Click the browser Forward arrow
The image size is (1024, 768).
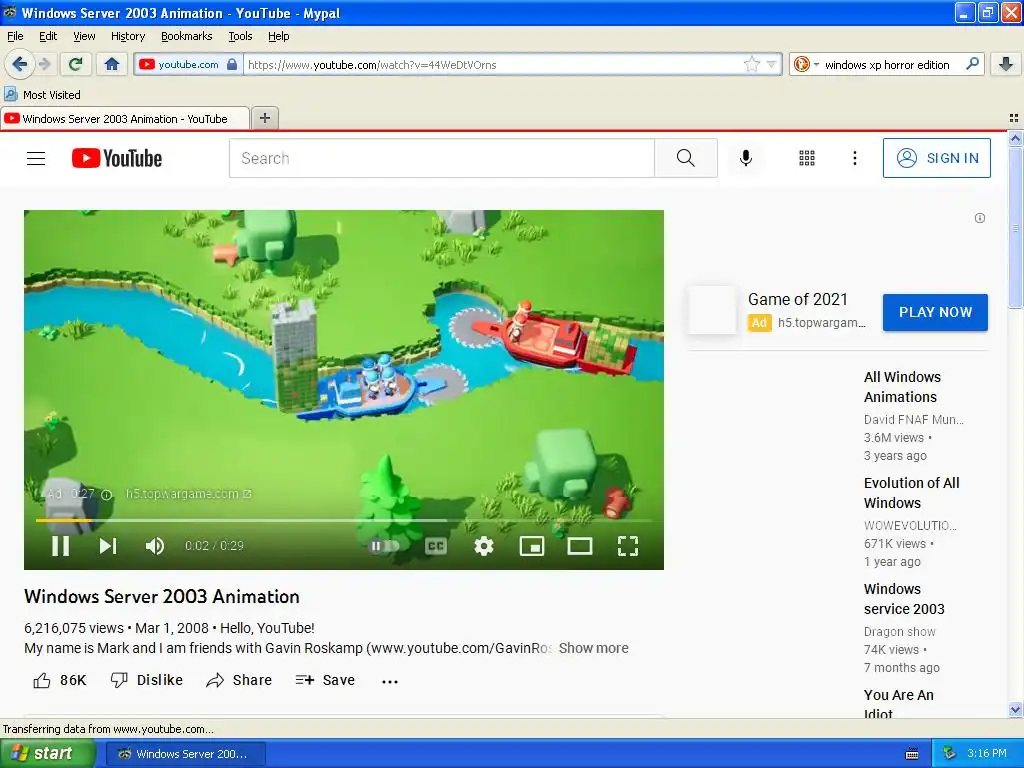(44, 64)
